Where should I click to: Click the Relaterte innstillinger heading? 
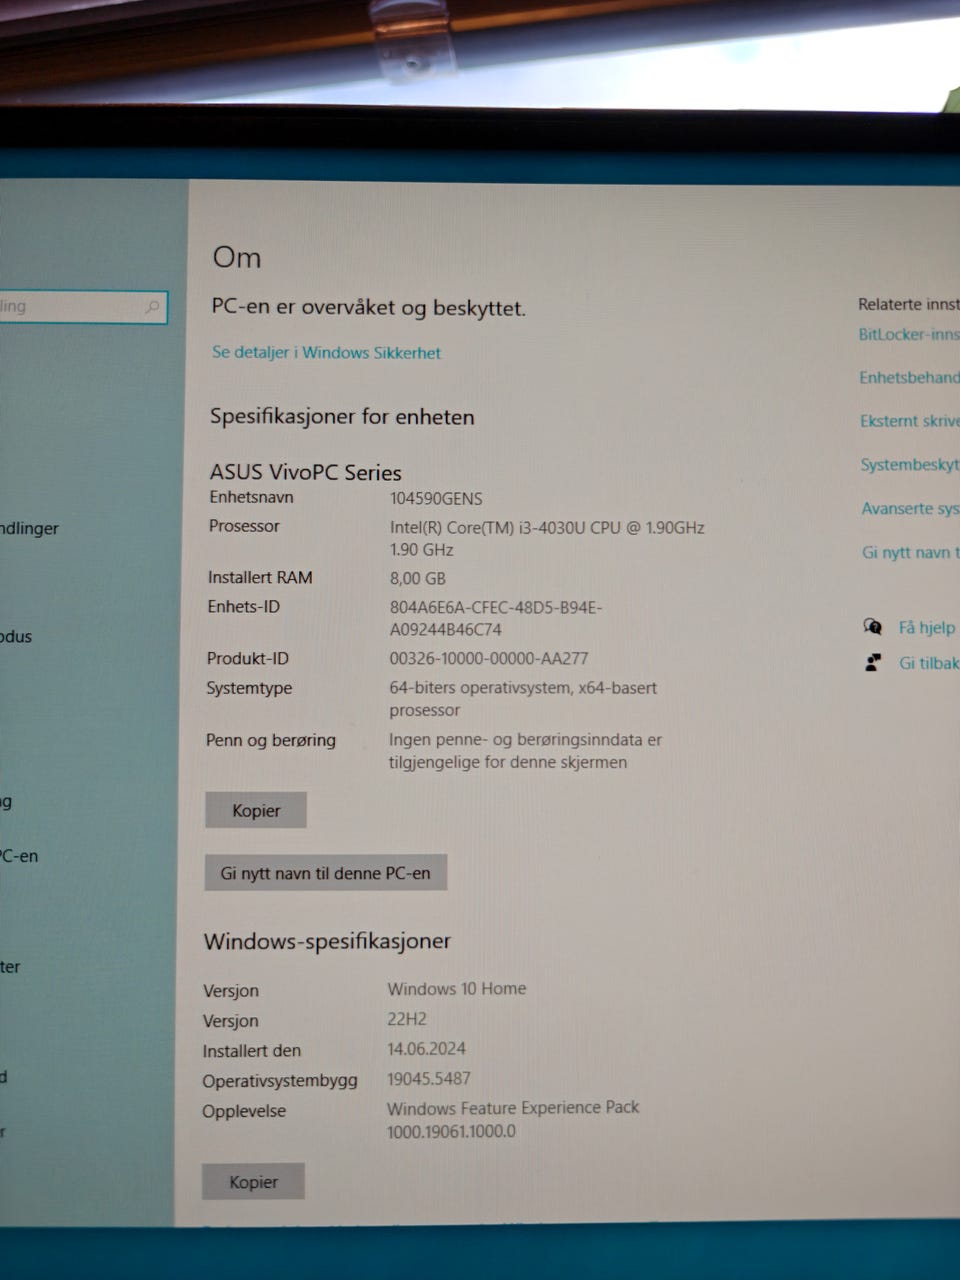[x=908, y=304]
